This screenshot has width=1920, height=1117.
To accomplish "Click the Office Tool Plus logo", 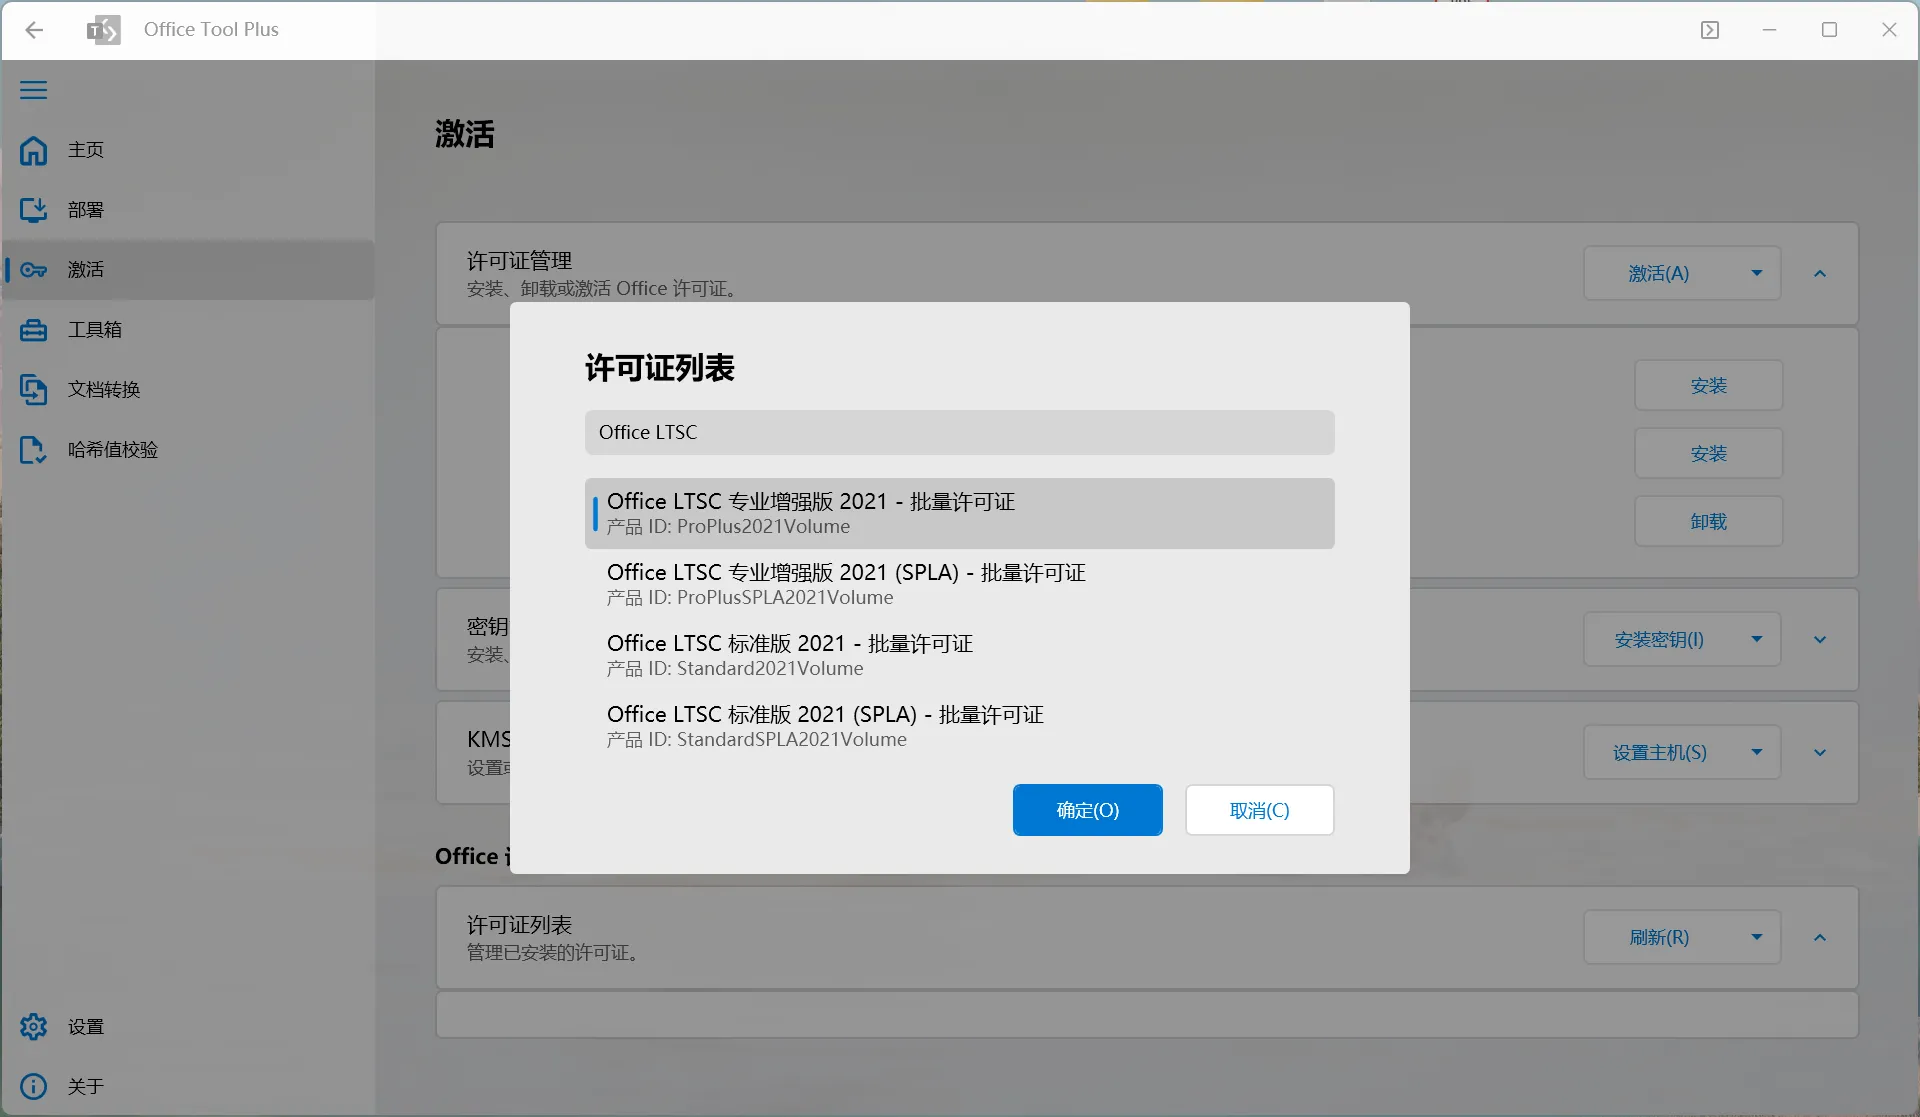I will pyautogui.click(x=104, y=30).
